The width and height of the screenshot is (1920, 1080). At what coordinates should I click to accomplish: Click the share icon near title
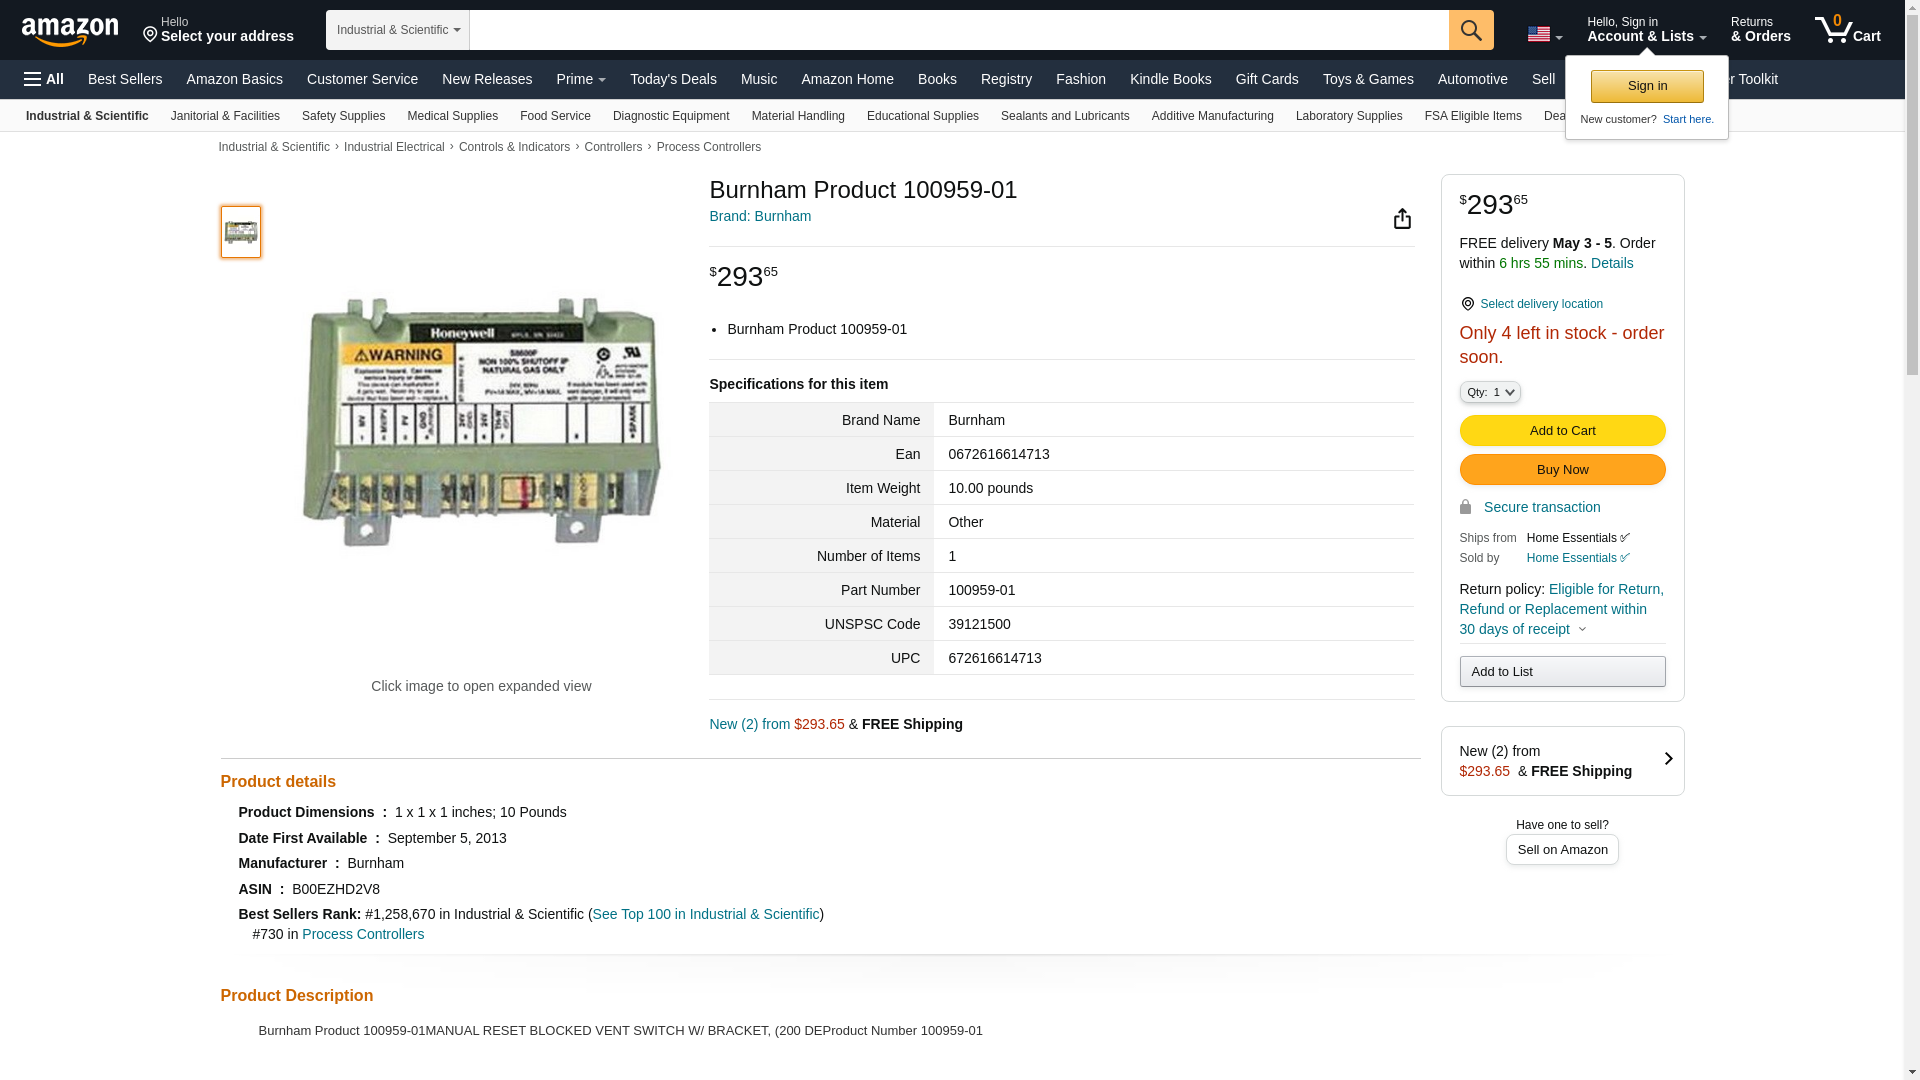point(1402,219)
